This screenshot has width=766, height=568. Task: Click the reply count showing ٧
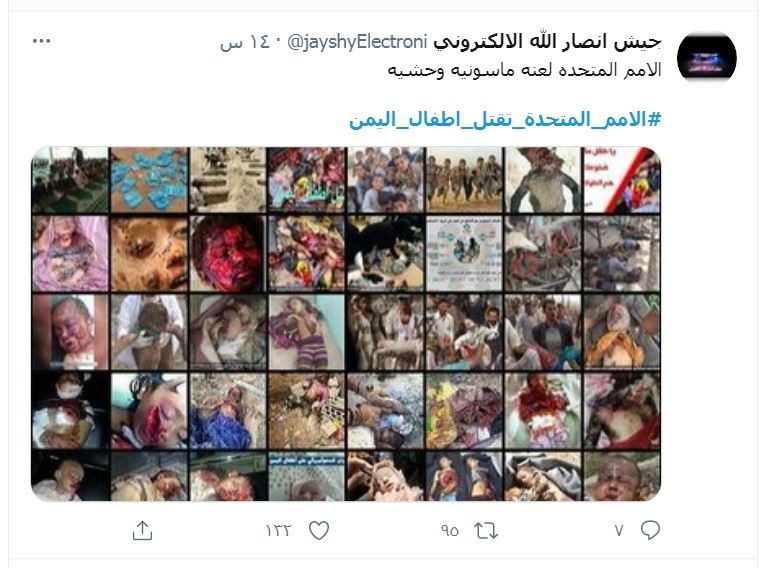point(619,530)
